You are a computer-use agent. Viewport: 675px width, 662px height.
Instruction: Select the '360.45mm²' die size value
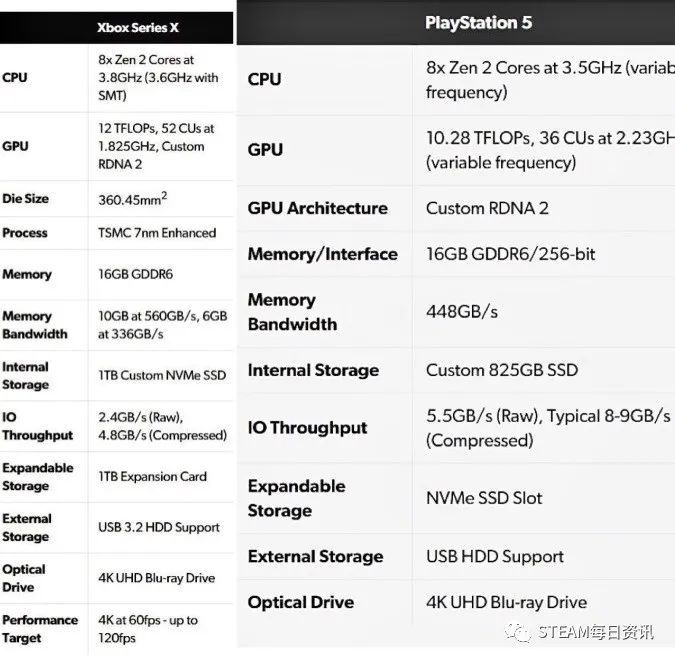[x=133, y=199]
